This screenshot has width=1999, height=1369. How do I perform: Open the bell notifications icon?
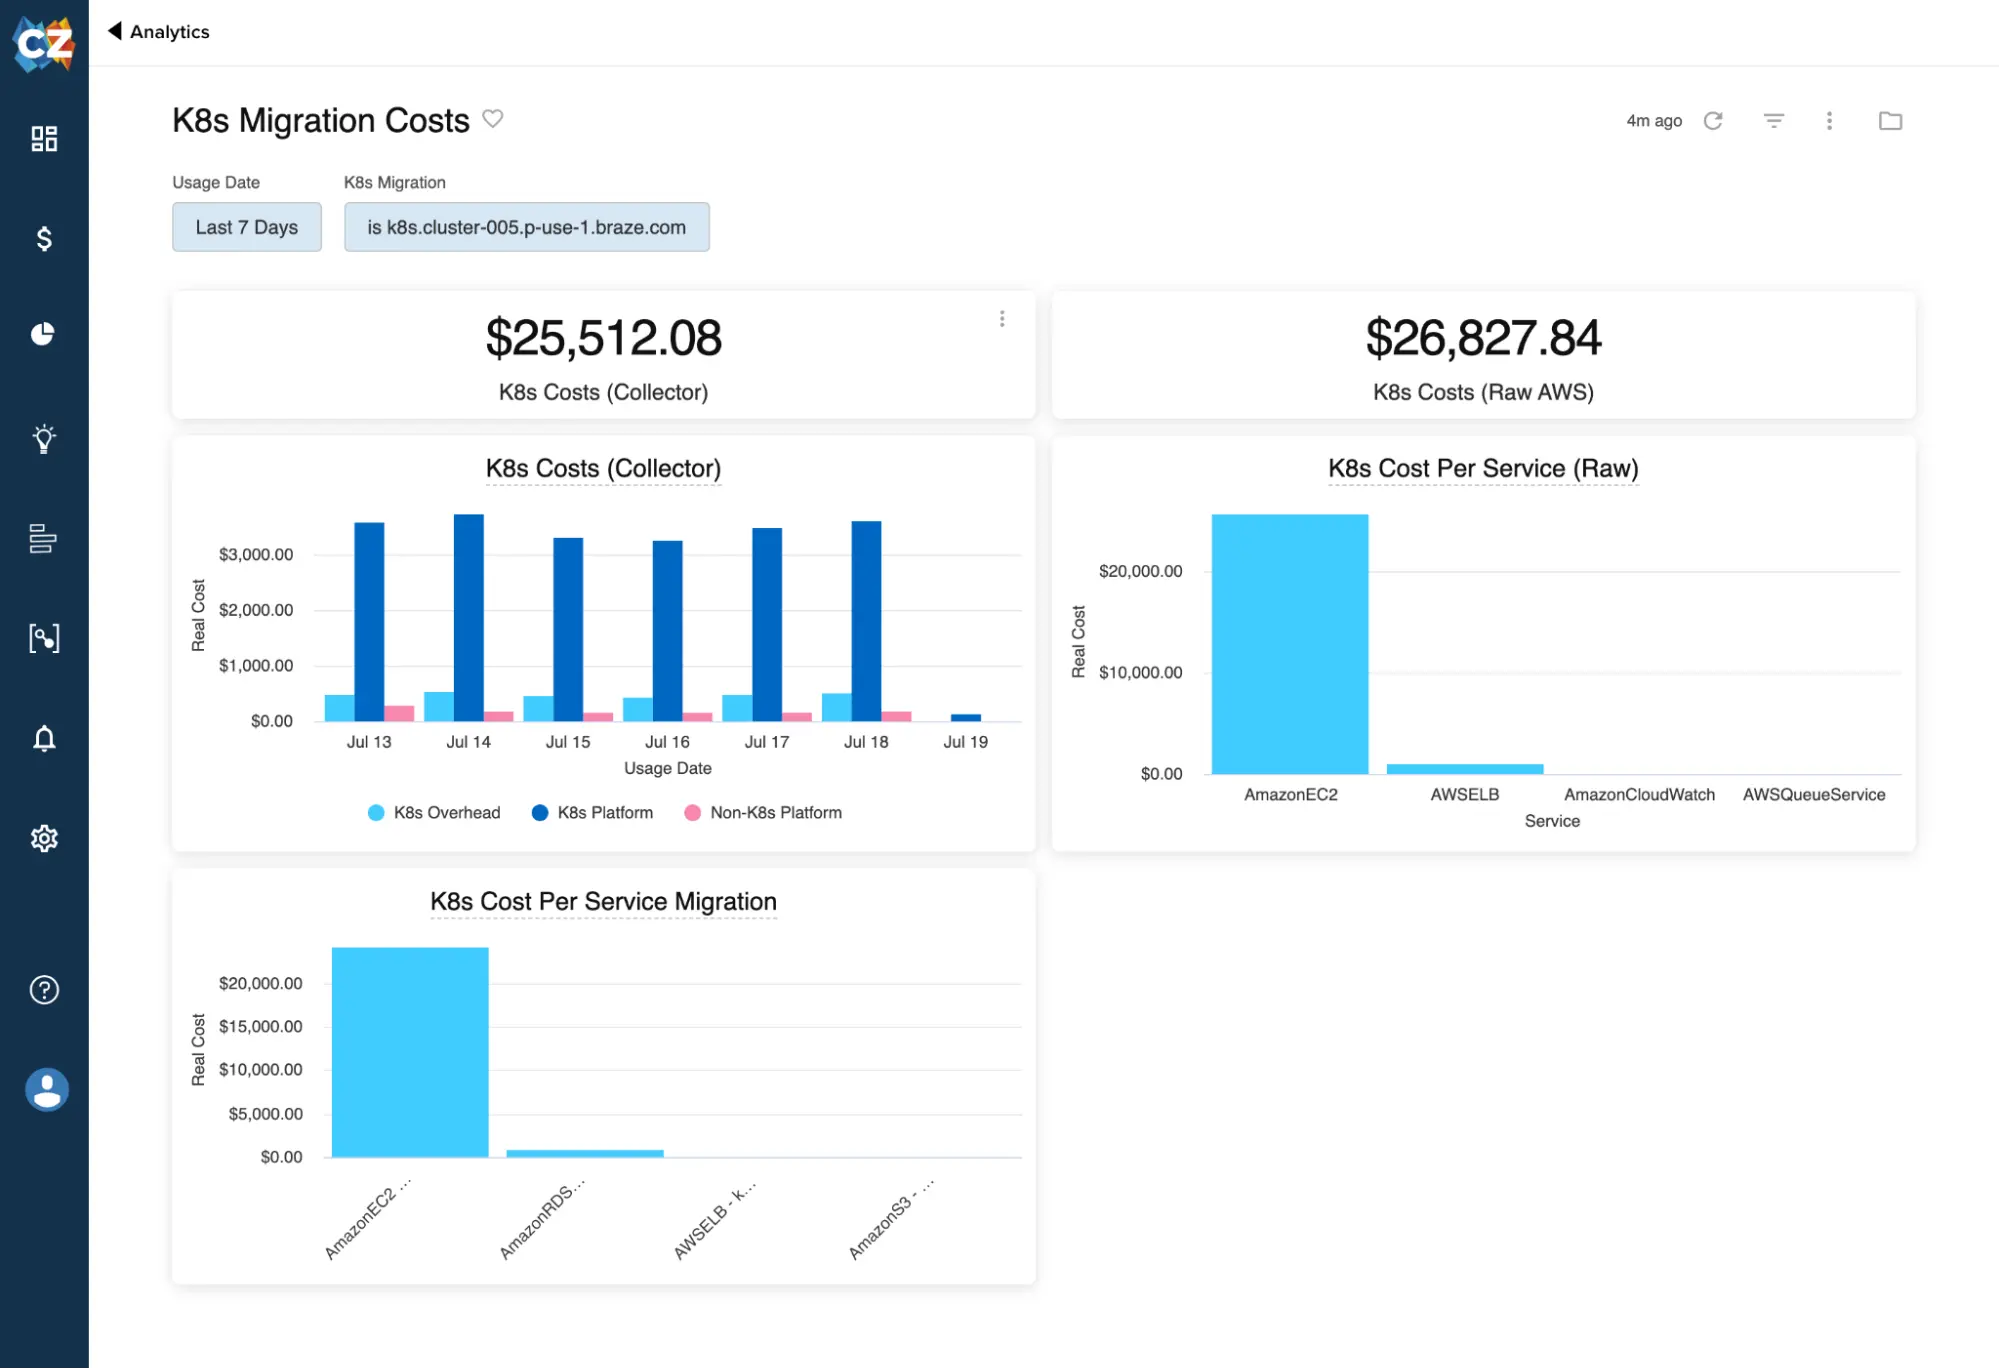tap(44, 739)
